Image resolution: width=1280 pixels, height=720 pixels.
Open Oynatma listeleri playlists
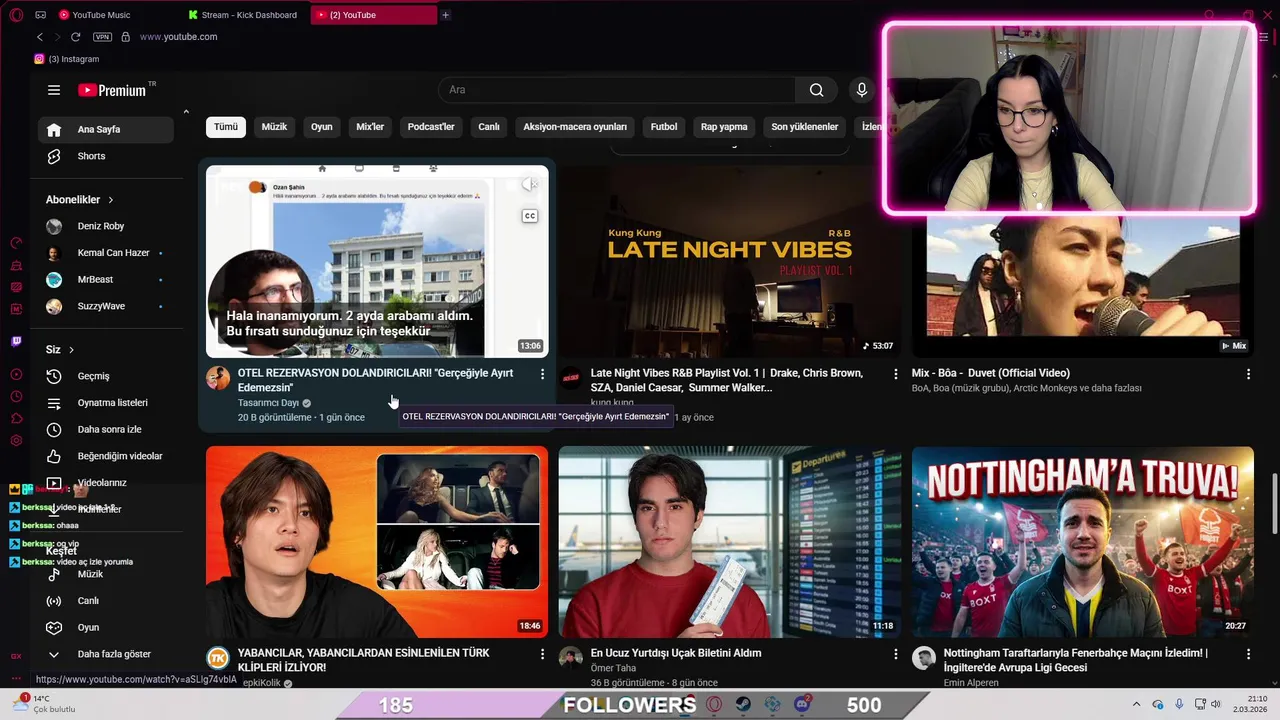coord(105,403)
